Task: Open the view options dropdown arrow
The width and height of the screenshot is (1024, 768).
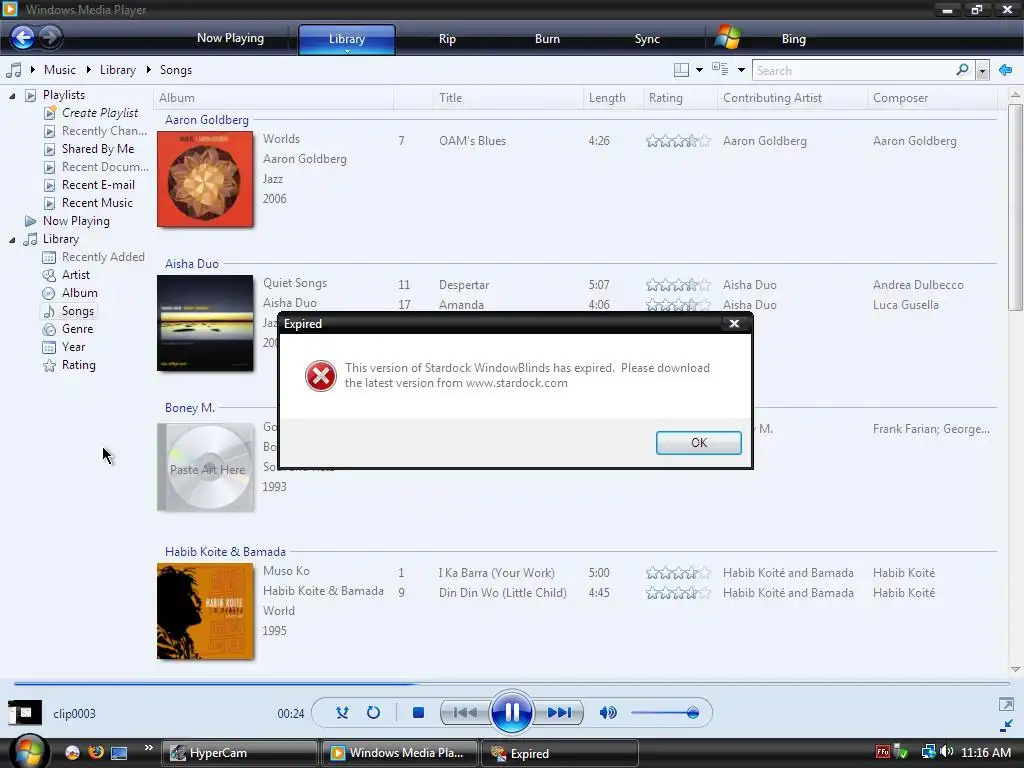Action: (x=741, y=70)
